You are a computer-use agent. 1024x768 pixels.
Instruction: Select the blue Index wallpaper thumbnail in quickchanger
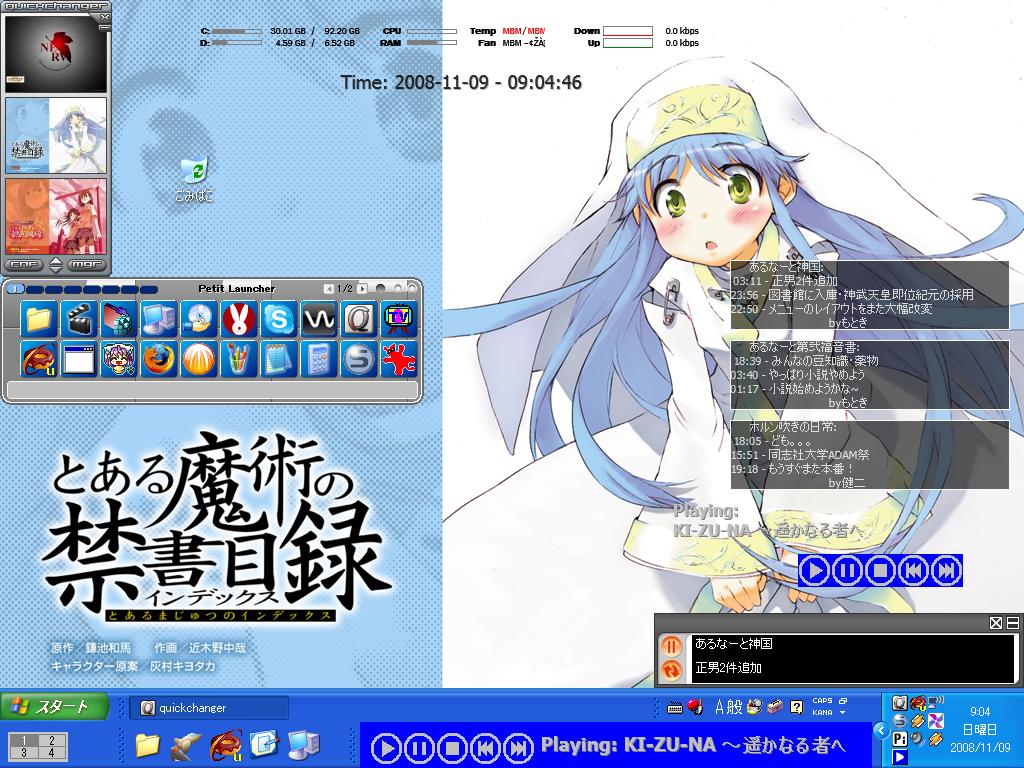point(56,136)
